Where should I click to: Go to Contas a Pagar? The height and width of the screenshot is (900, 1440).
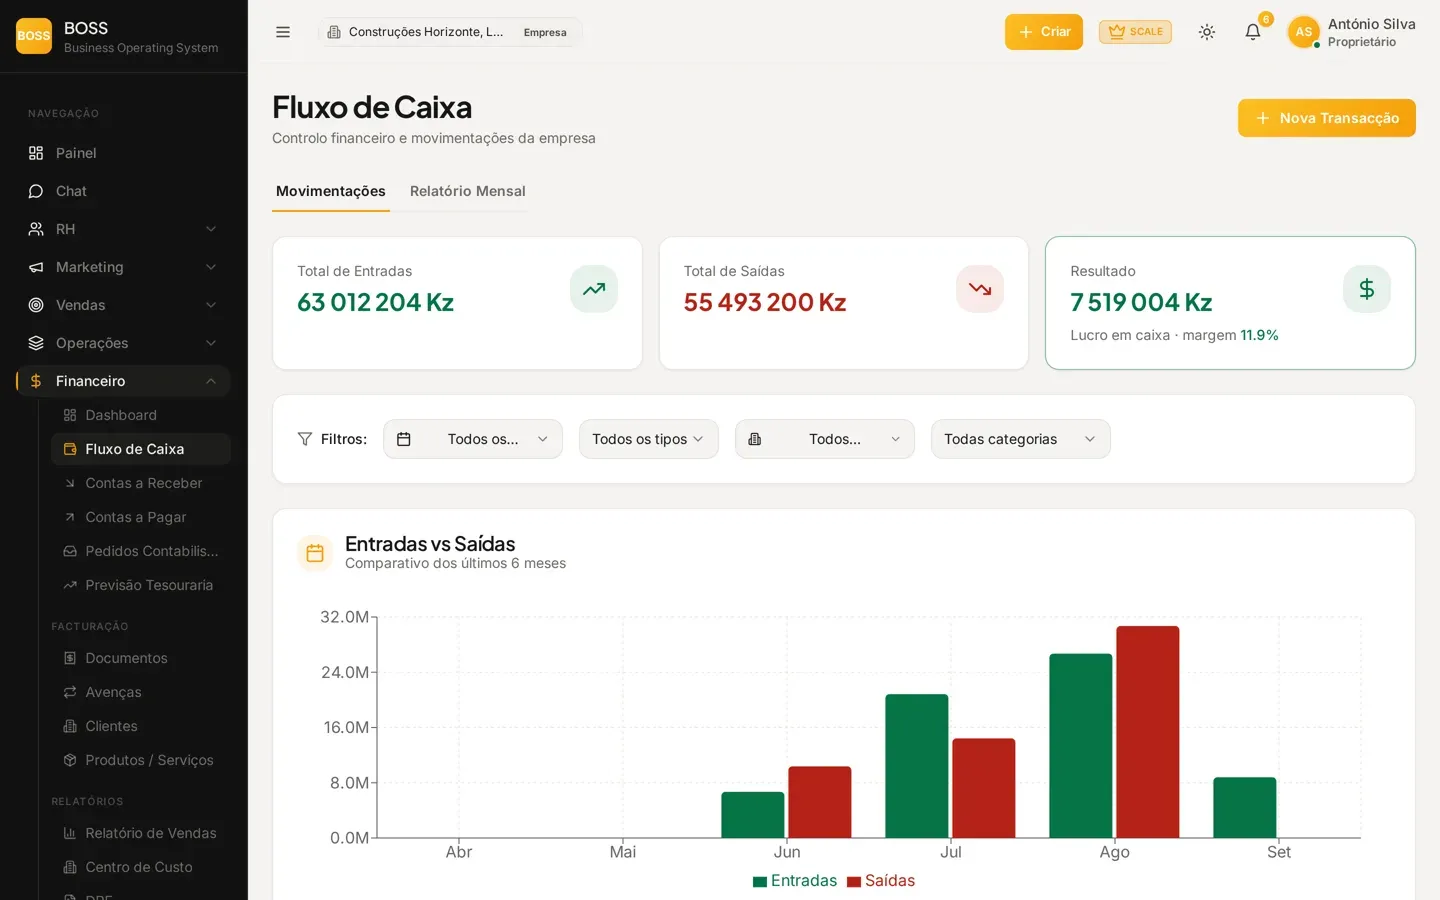pos(141,517)
